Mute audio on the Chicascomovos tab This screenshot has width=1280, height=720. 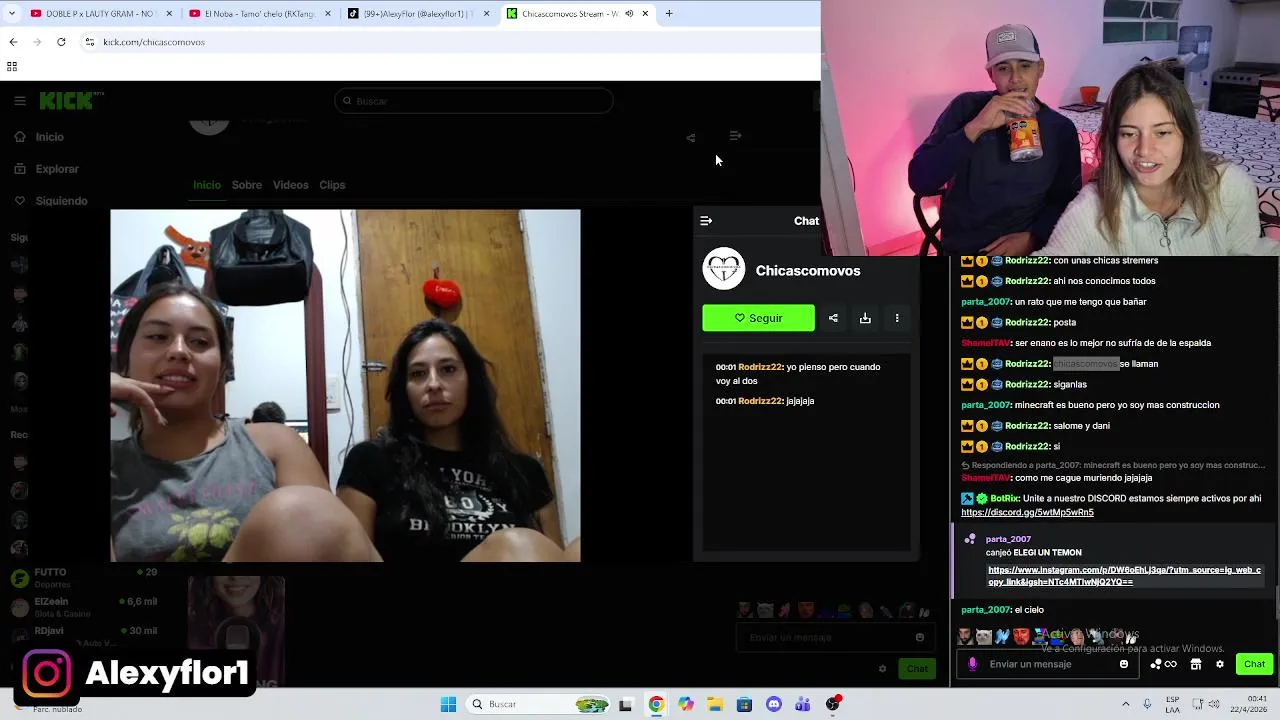tap(629, 14)
